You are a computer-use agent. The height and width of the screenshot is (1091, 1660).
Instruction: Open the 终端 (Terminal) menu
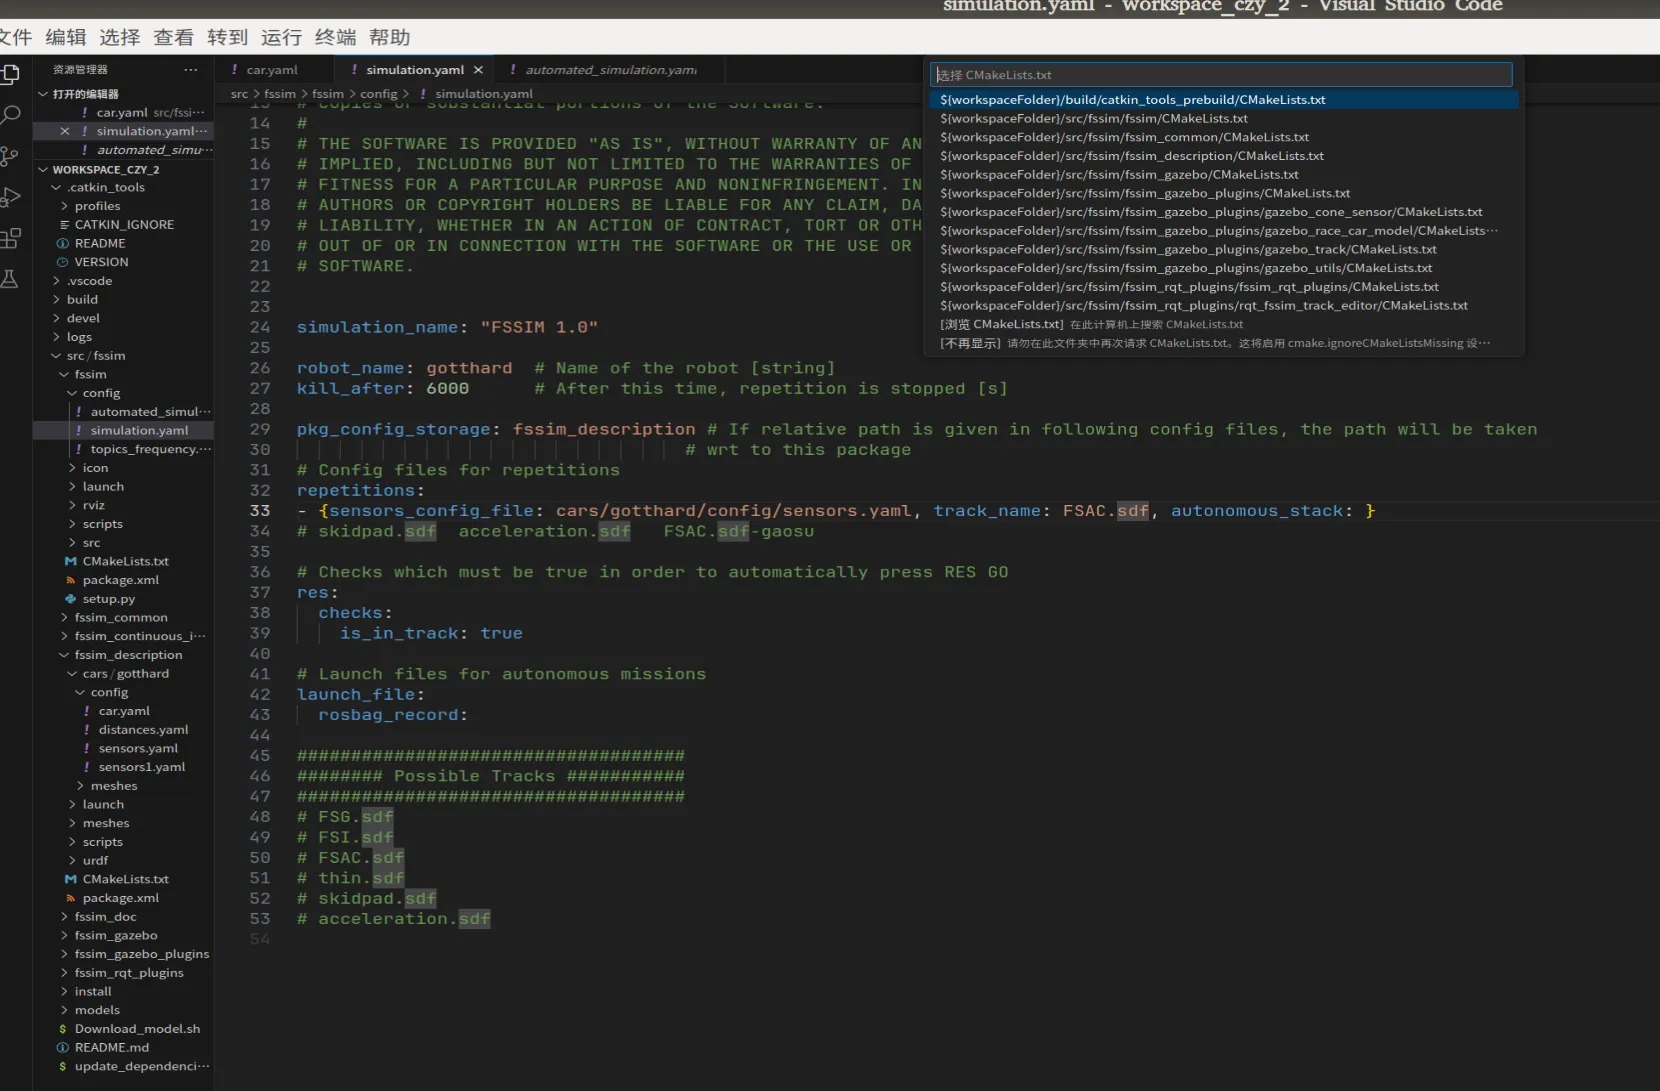pos(335,38)
